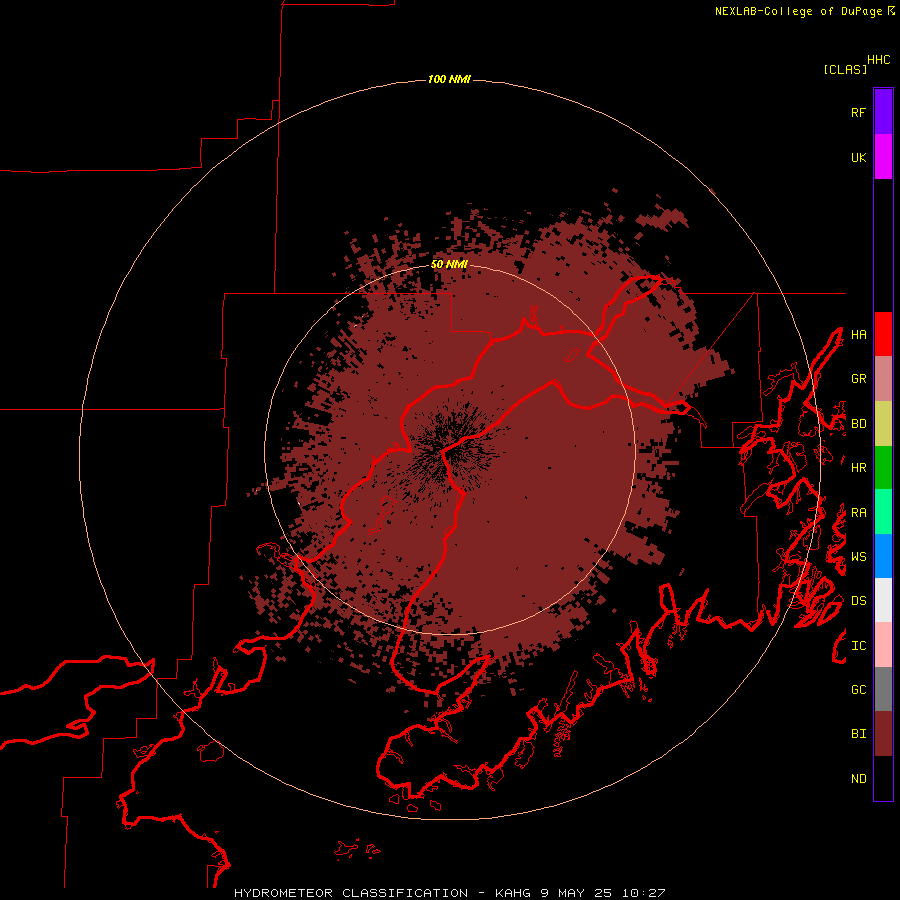Click the ND legend label

(858, 779)
